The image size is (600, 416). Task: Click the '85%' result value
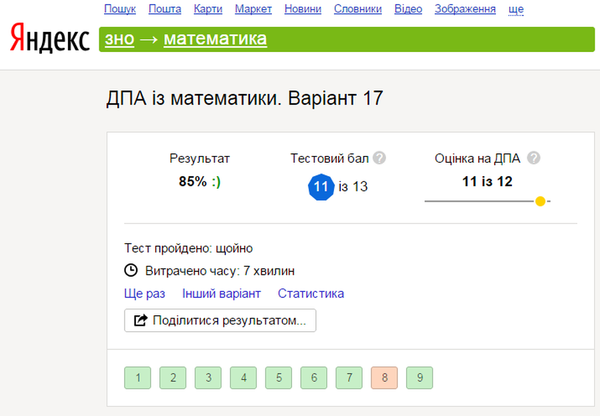click(x=192, y=181)
